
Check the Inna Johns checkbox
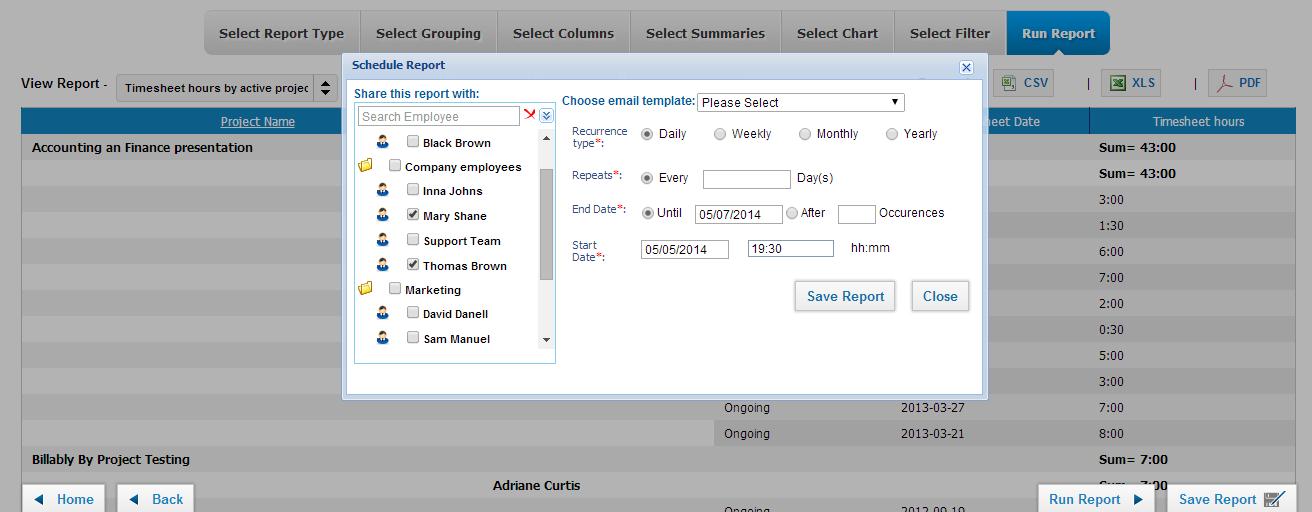[x=413, y=189]
